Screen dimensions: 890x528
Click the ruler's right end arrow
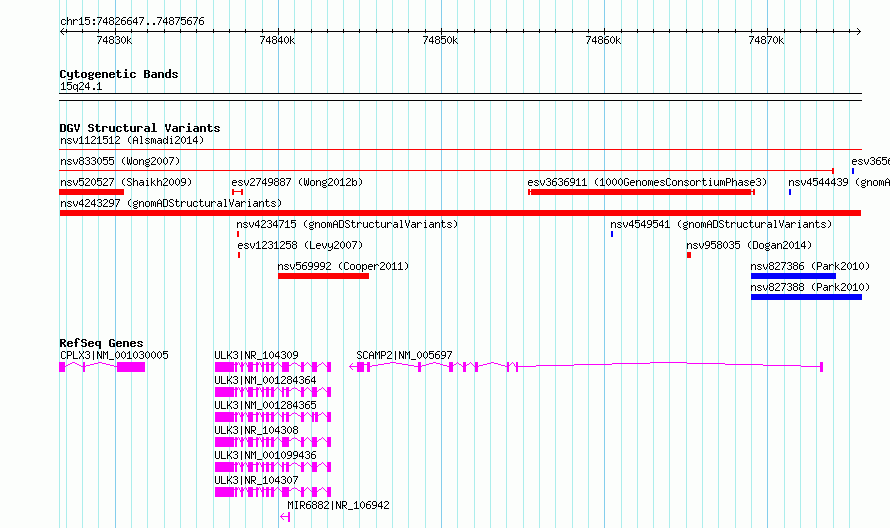pos(859,31)
